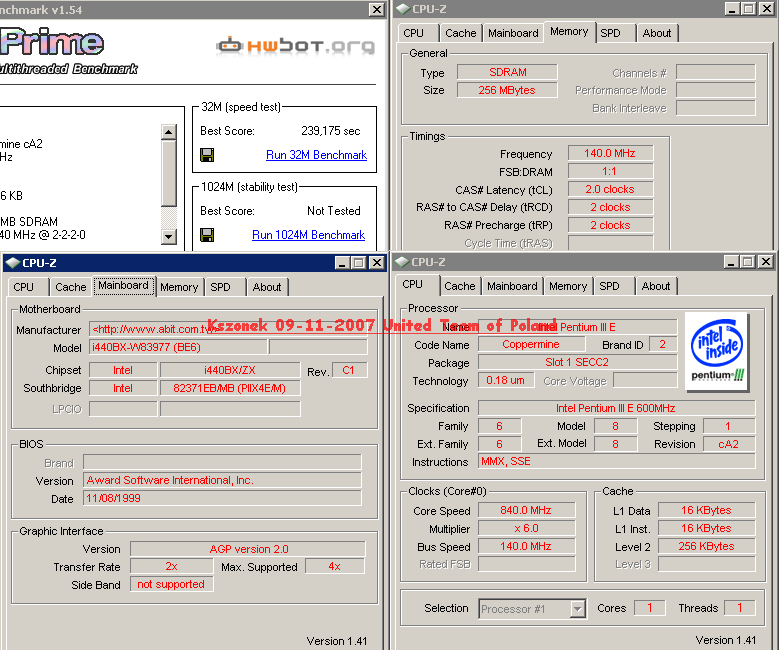
Task: Click the Instructions MMX, SSE field
Action: (616, 461)
